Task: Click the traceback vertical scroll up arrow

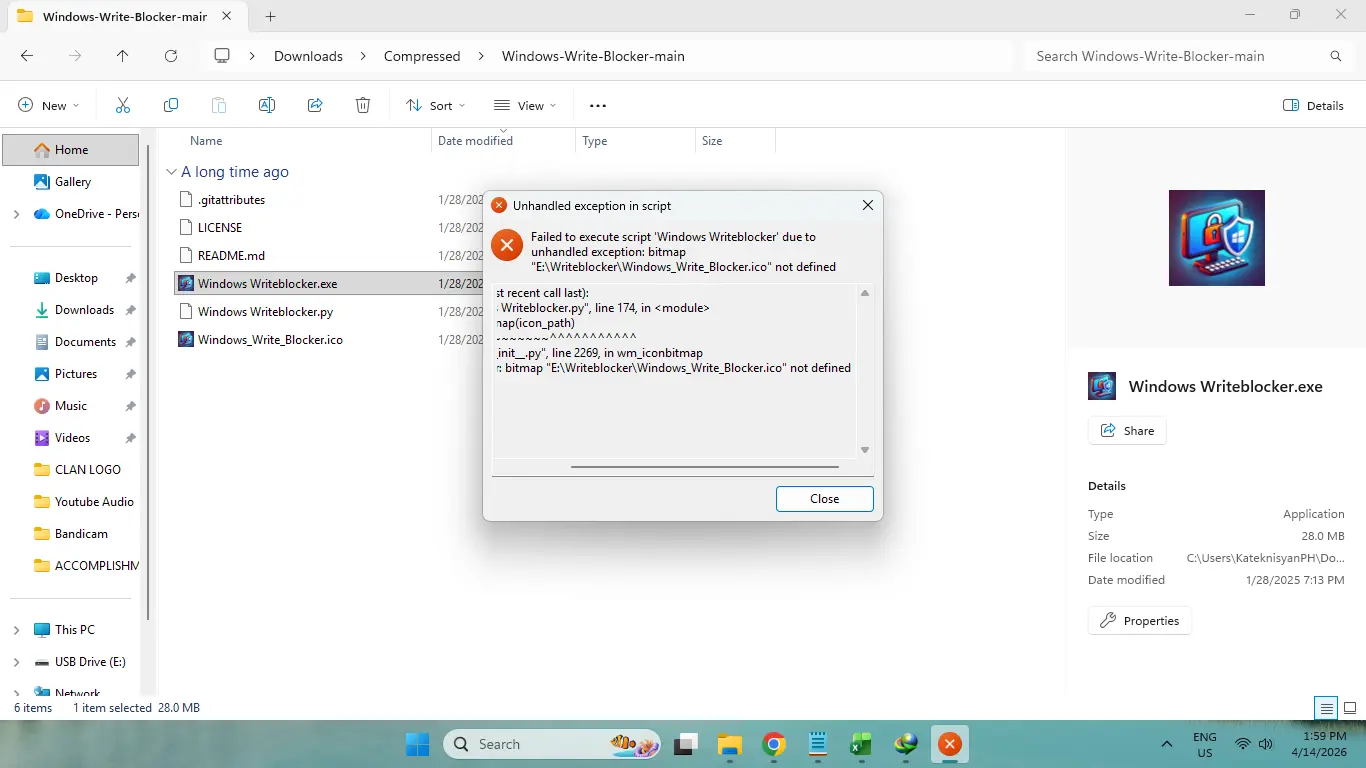Action: pos(865,293)
